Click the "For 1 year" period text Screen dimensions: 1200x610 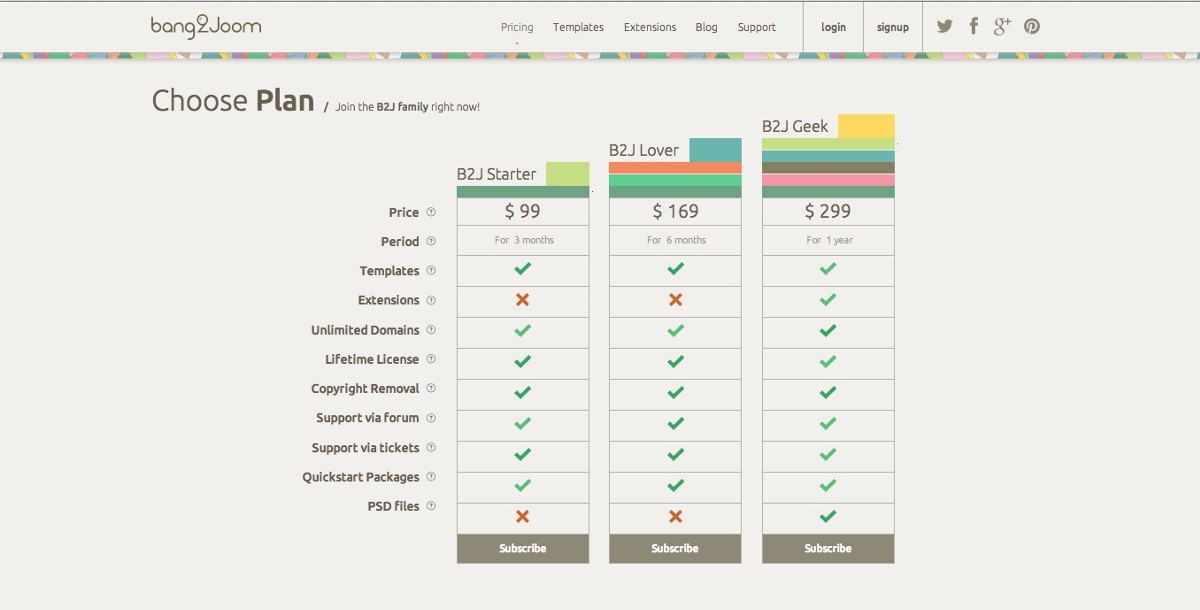(x=829, y=240)
